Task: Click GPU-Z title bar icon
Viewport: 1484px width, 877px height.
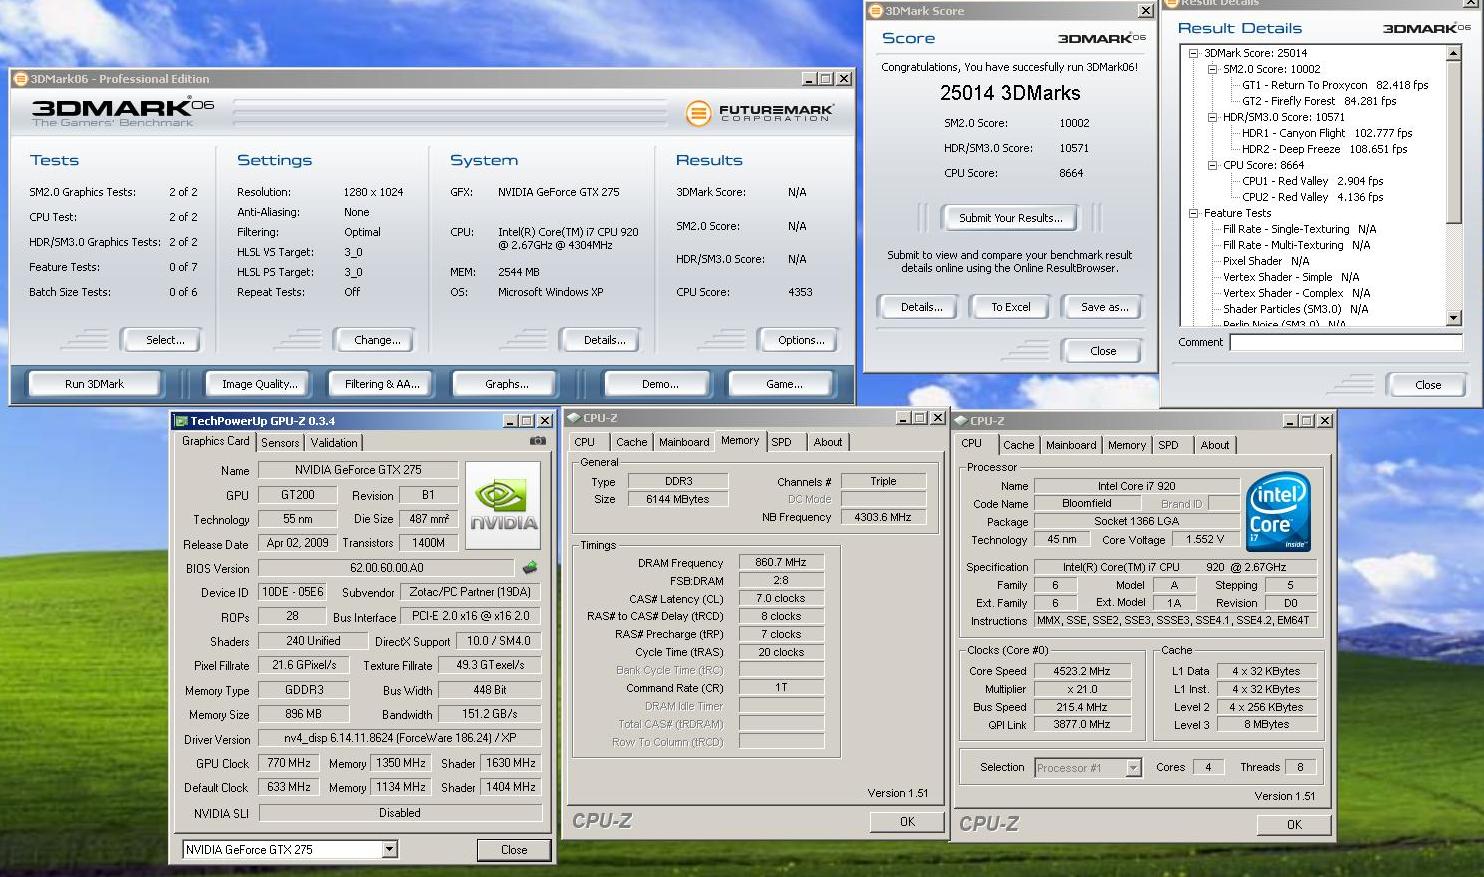Action: [x=181, y=421]
